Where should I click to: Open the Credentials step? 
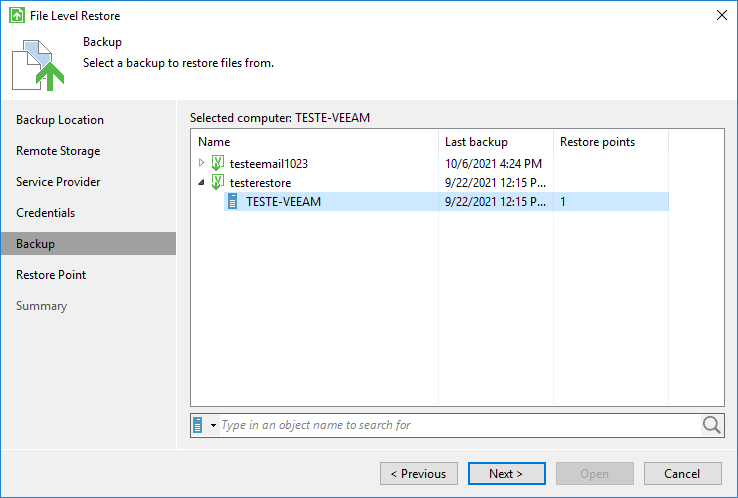point(46,213)
